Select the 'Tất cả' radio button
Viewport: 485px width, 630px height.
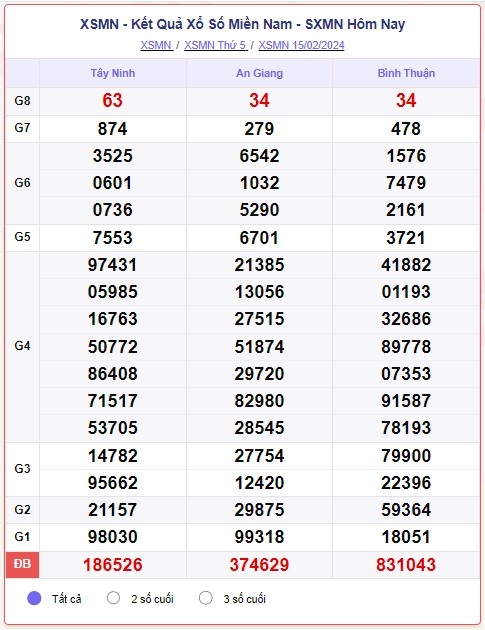pos(34,598)
